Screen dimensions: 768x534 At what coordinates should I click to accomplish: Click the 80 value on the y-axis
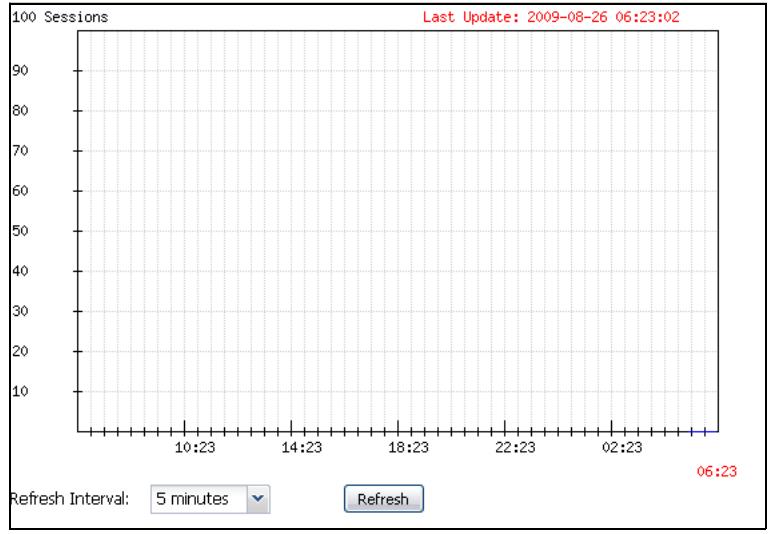tap(20, 110)
